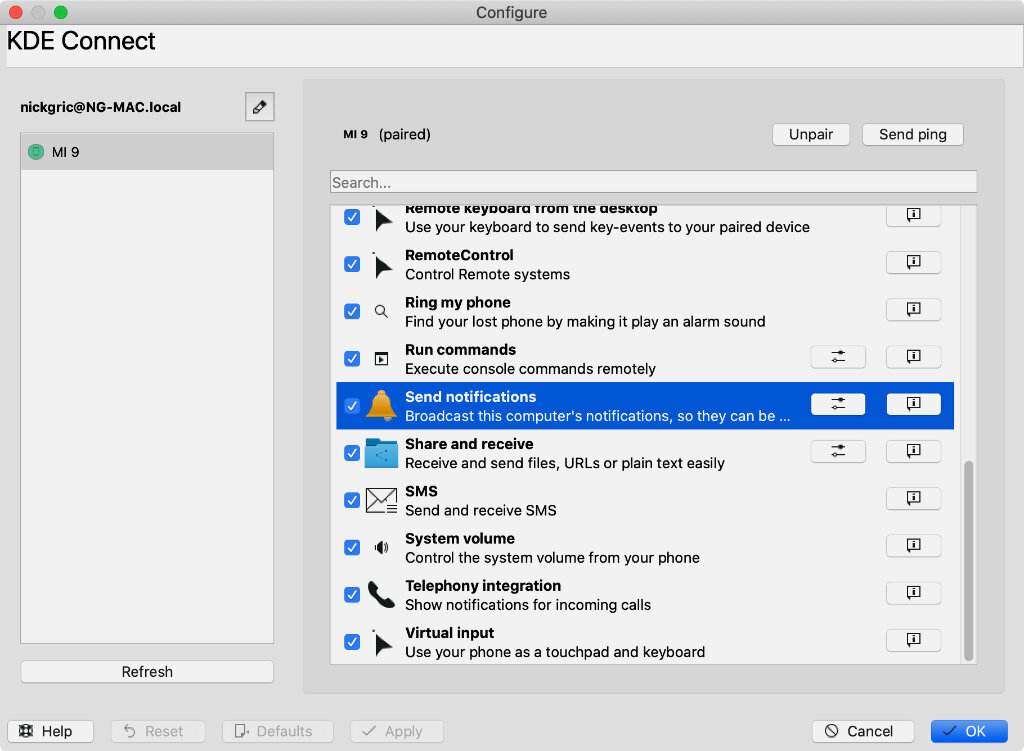Click the Run commands terminal icon
1024x751 pixels.
click(381, 359)
